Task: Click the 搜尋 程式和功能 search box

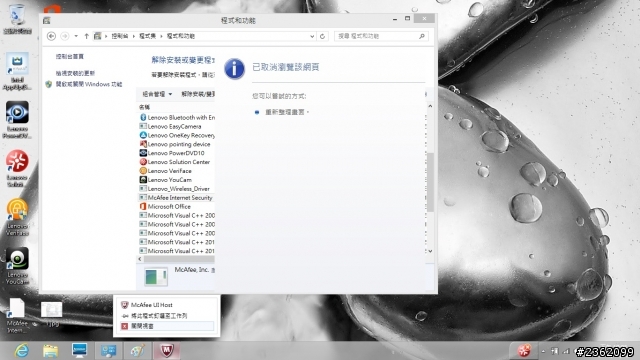Action: (381, 36)
